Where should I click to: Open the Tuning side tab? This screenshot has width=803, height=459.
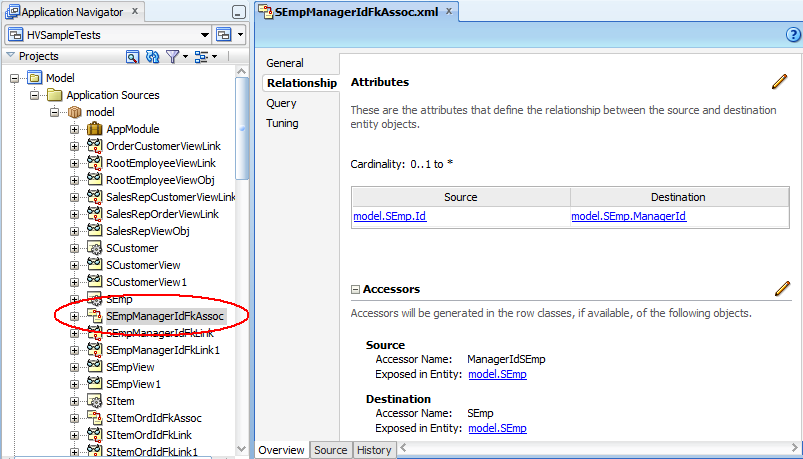pyautogui.click(x=282, y=123)
